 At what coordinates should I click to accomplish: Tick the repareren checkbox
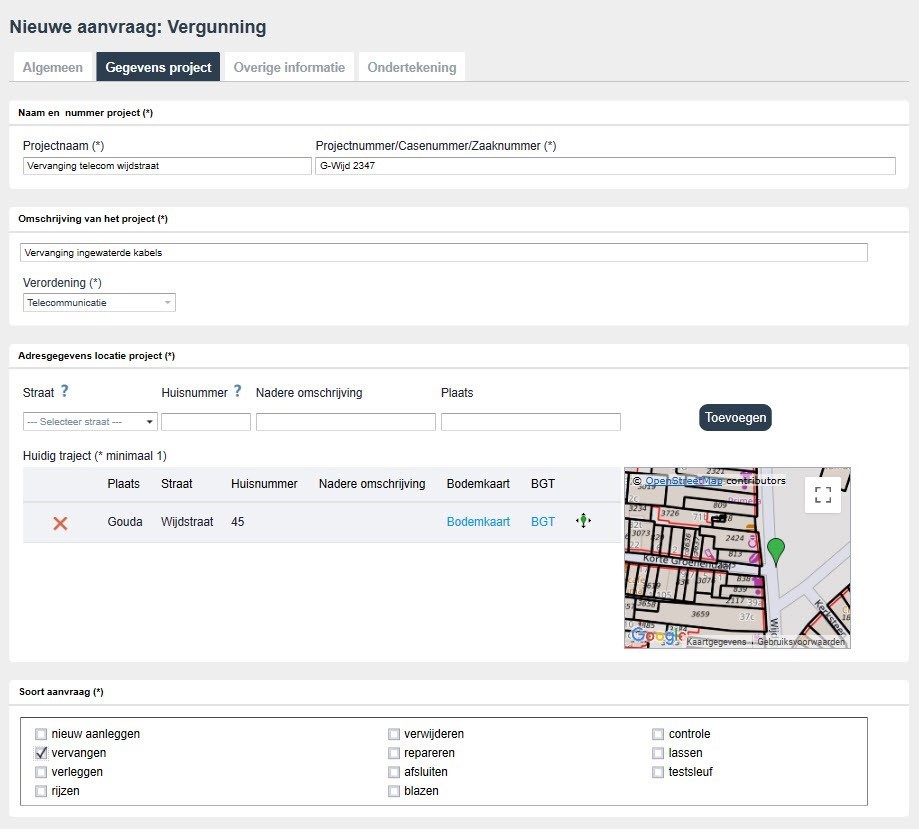click(394, 753)
